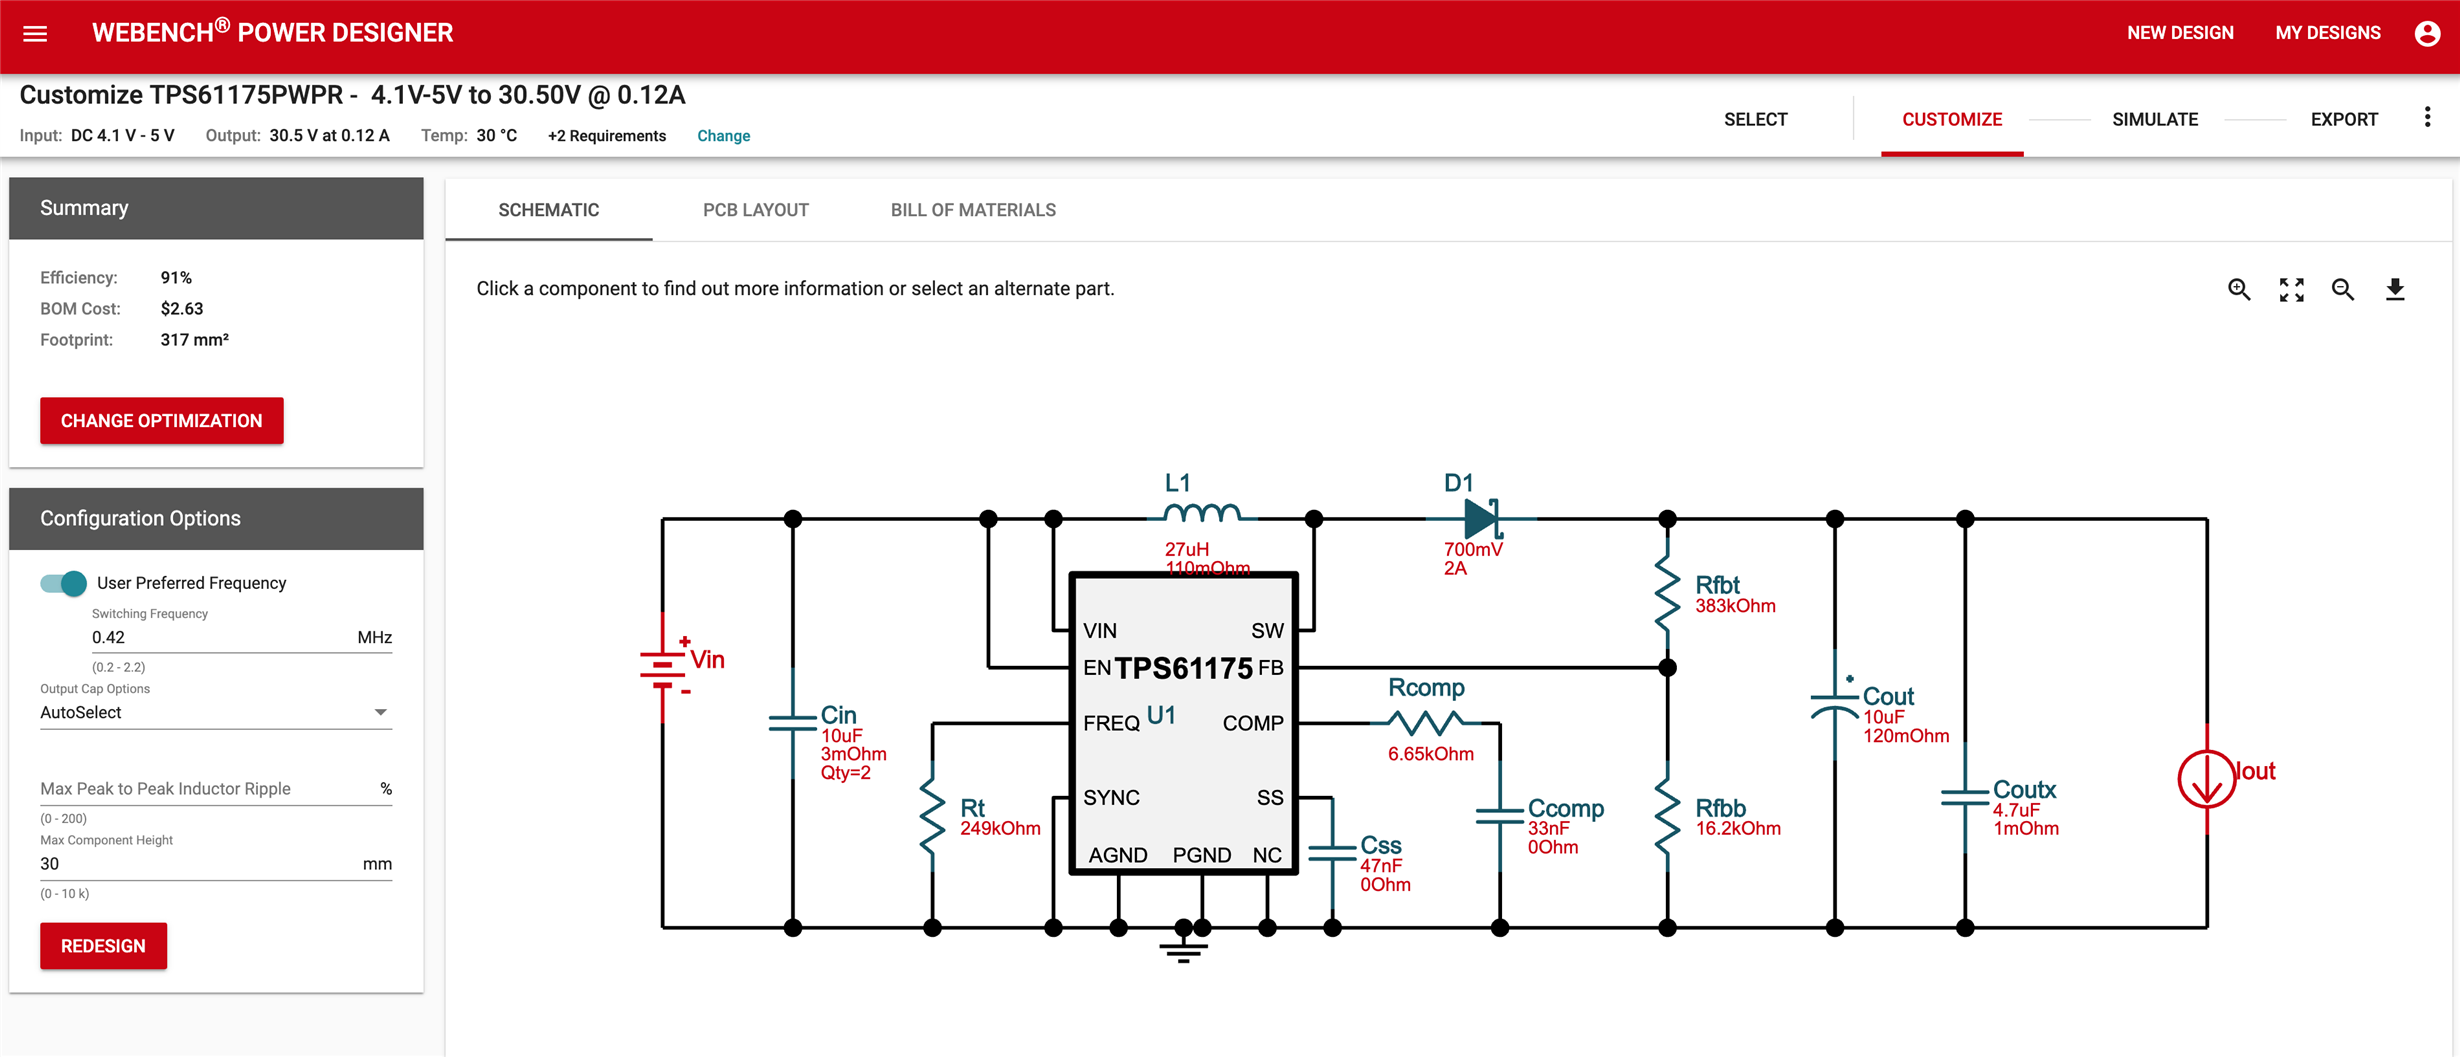Click the +2 Requirements text

pyautogui.click(x=607, y=136)
